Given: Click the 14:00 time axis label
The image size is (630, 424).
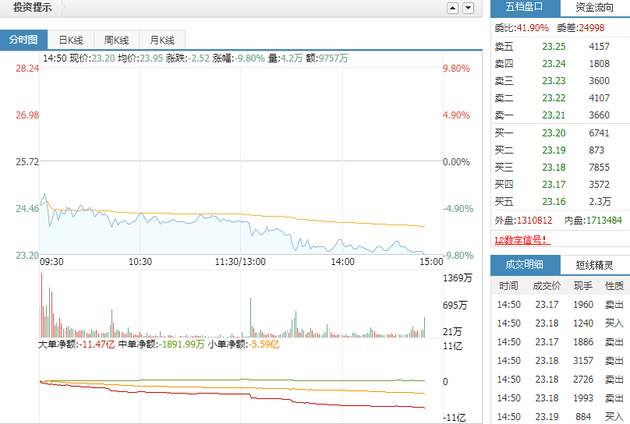Looking at the screenshot, I should [343, 262].
